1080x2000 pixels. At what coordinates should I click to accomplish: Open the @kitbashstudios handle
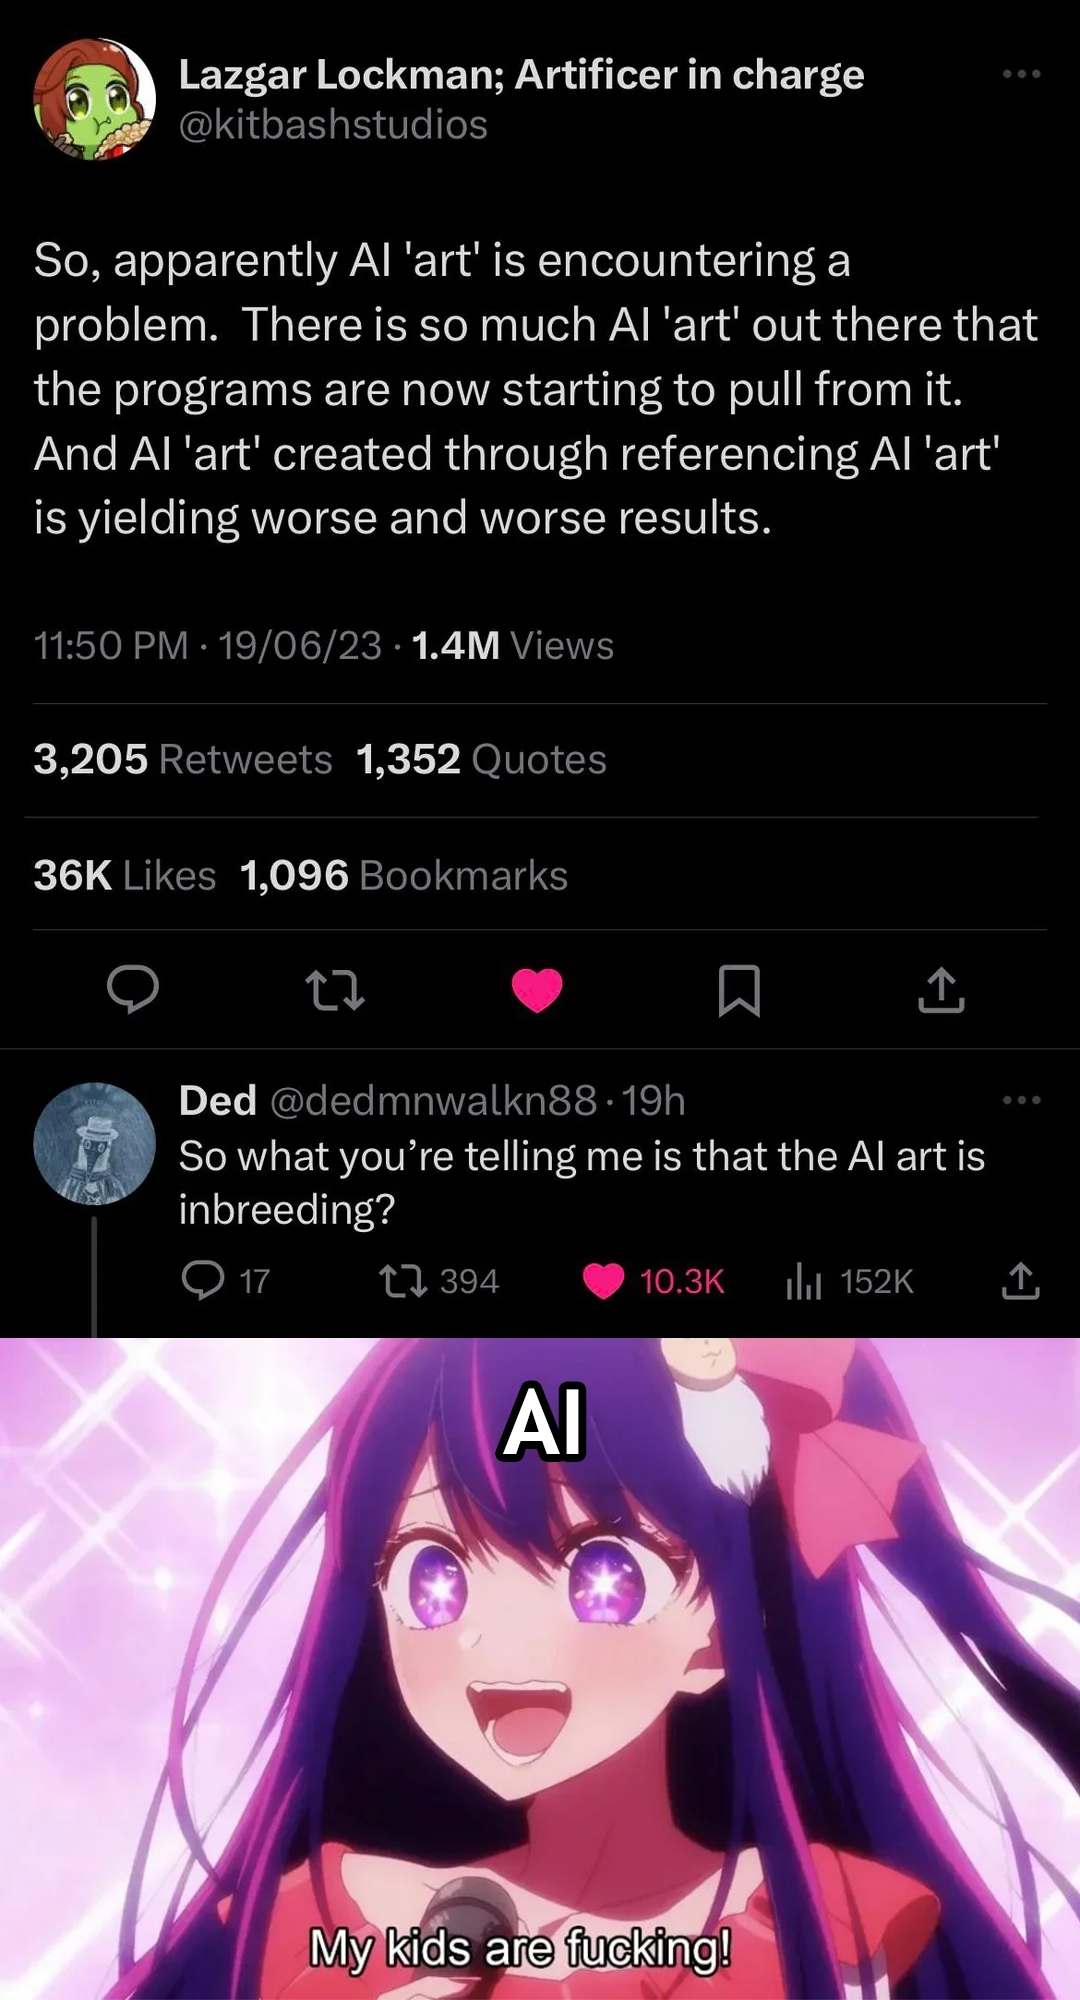(x=333, y=125)
